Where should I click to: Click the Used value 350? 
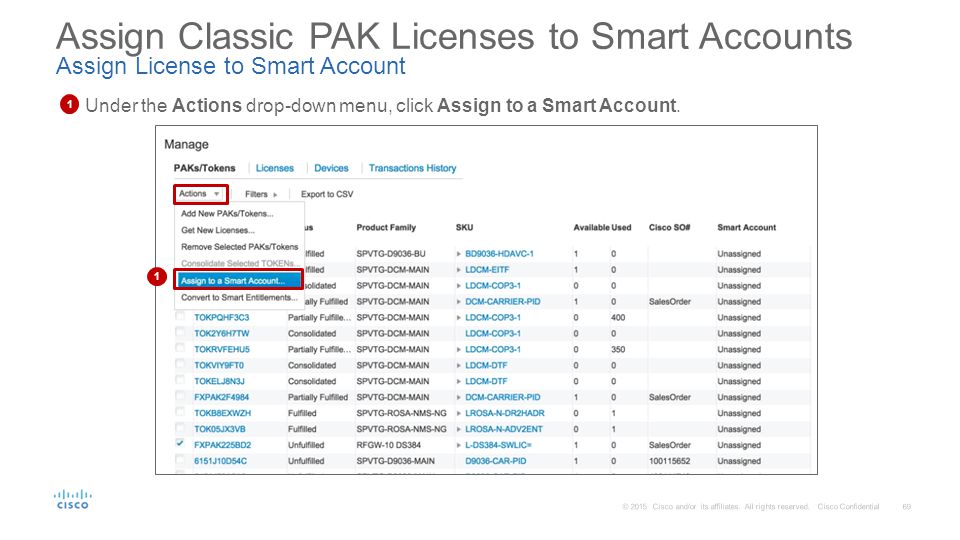tap(618, 350)
